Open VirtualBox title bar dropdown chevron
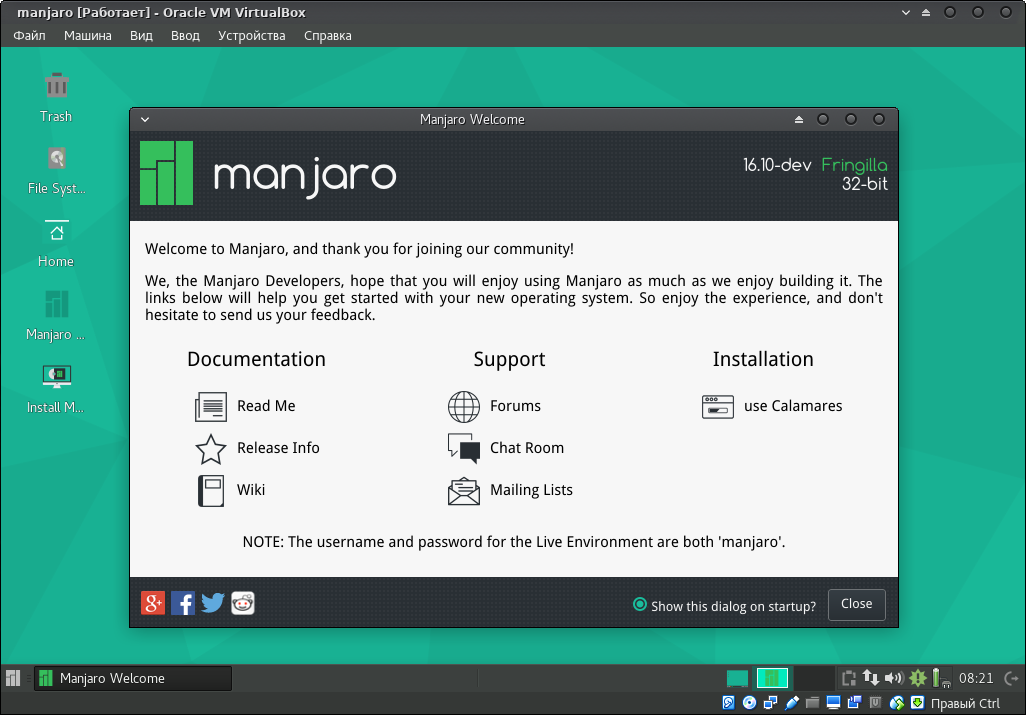Screen dimensions: 1026x715 [x=906, y=12]
